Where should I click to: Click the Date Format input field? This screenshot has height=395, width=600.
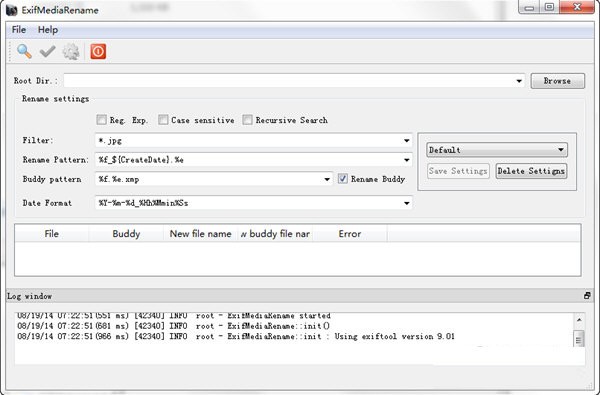(x=253, y=203)
